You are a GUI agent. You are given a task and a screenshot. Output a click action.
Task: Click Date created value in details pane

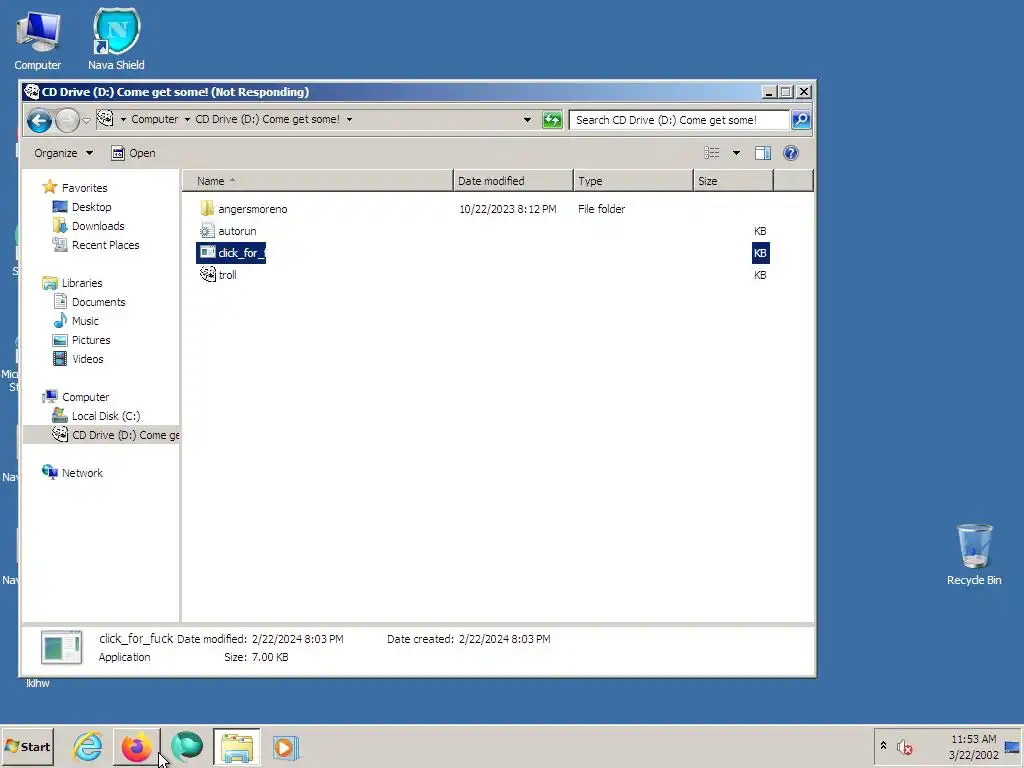[x=504, y=639]
